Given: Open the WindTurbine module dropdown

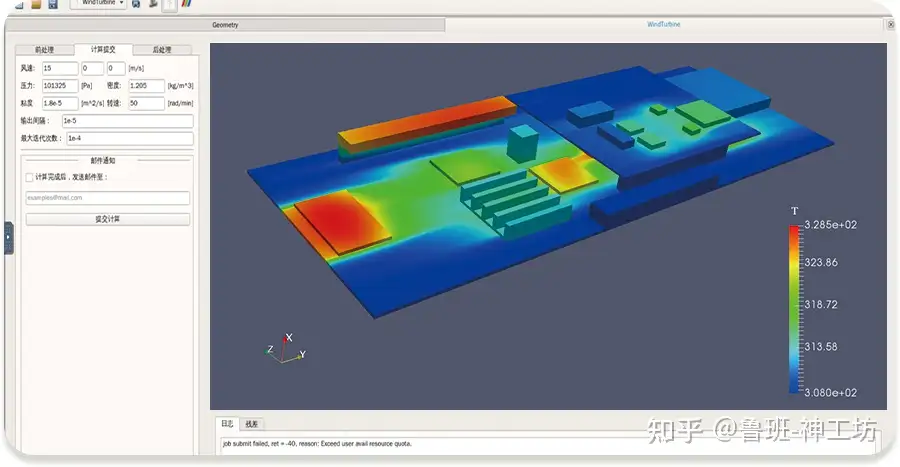Looking at the screenshot, I should (x=98, y=3).
